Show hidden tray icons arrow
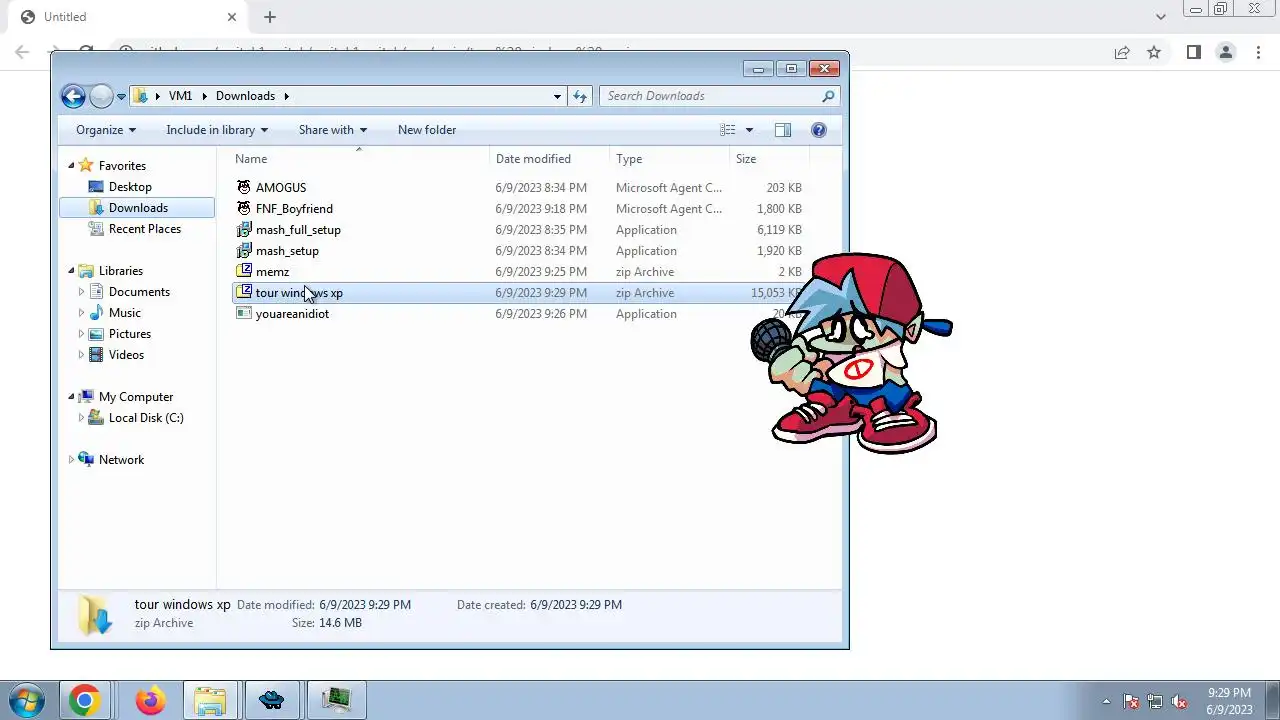 [1106, 701]
